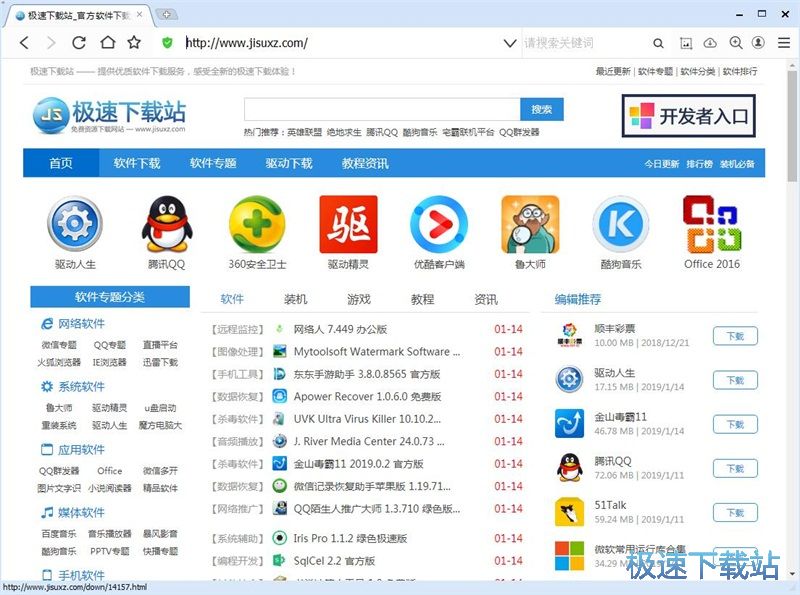Focus the site search input field
Screen dimensions: 800x595
[x=382, y=109]
